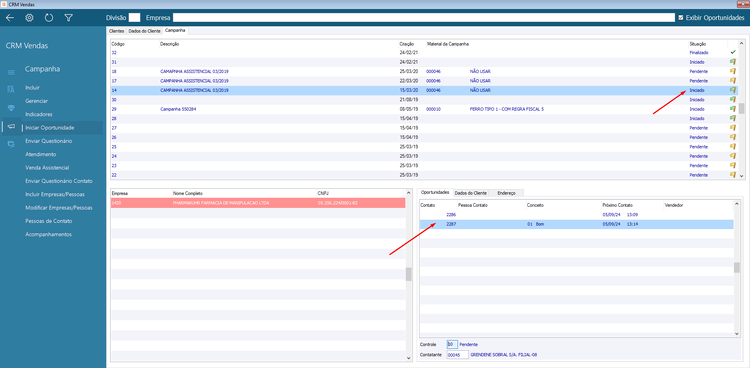
Task: Open Indicadores in the sidebar
Action: [39, 114]
